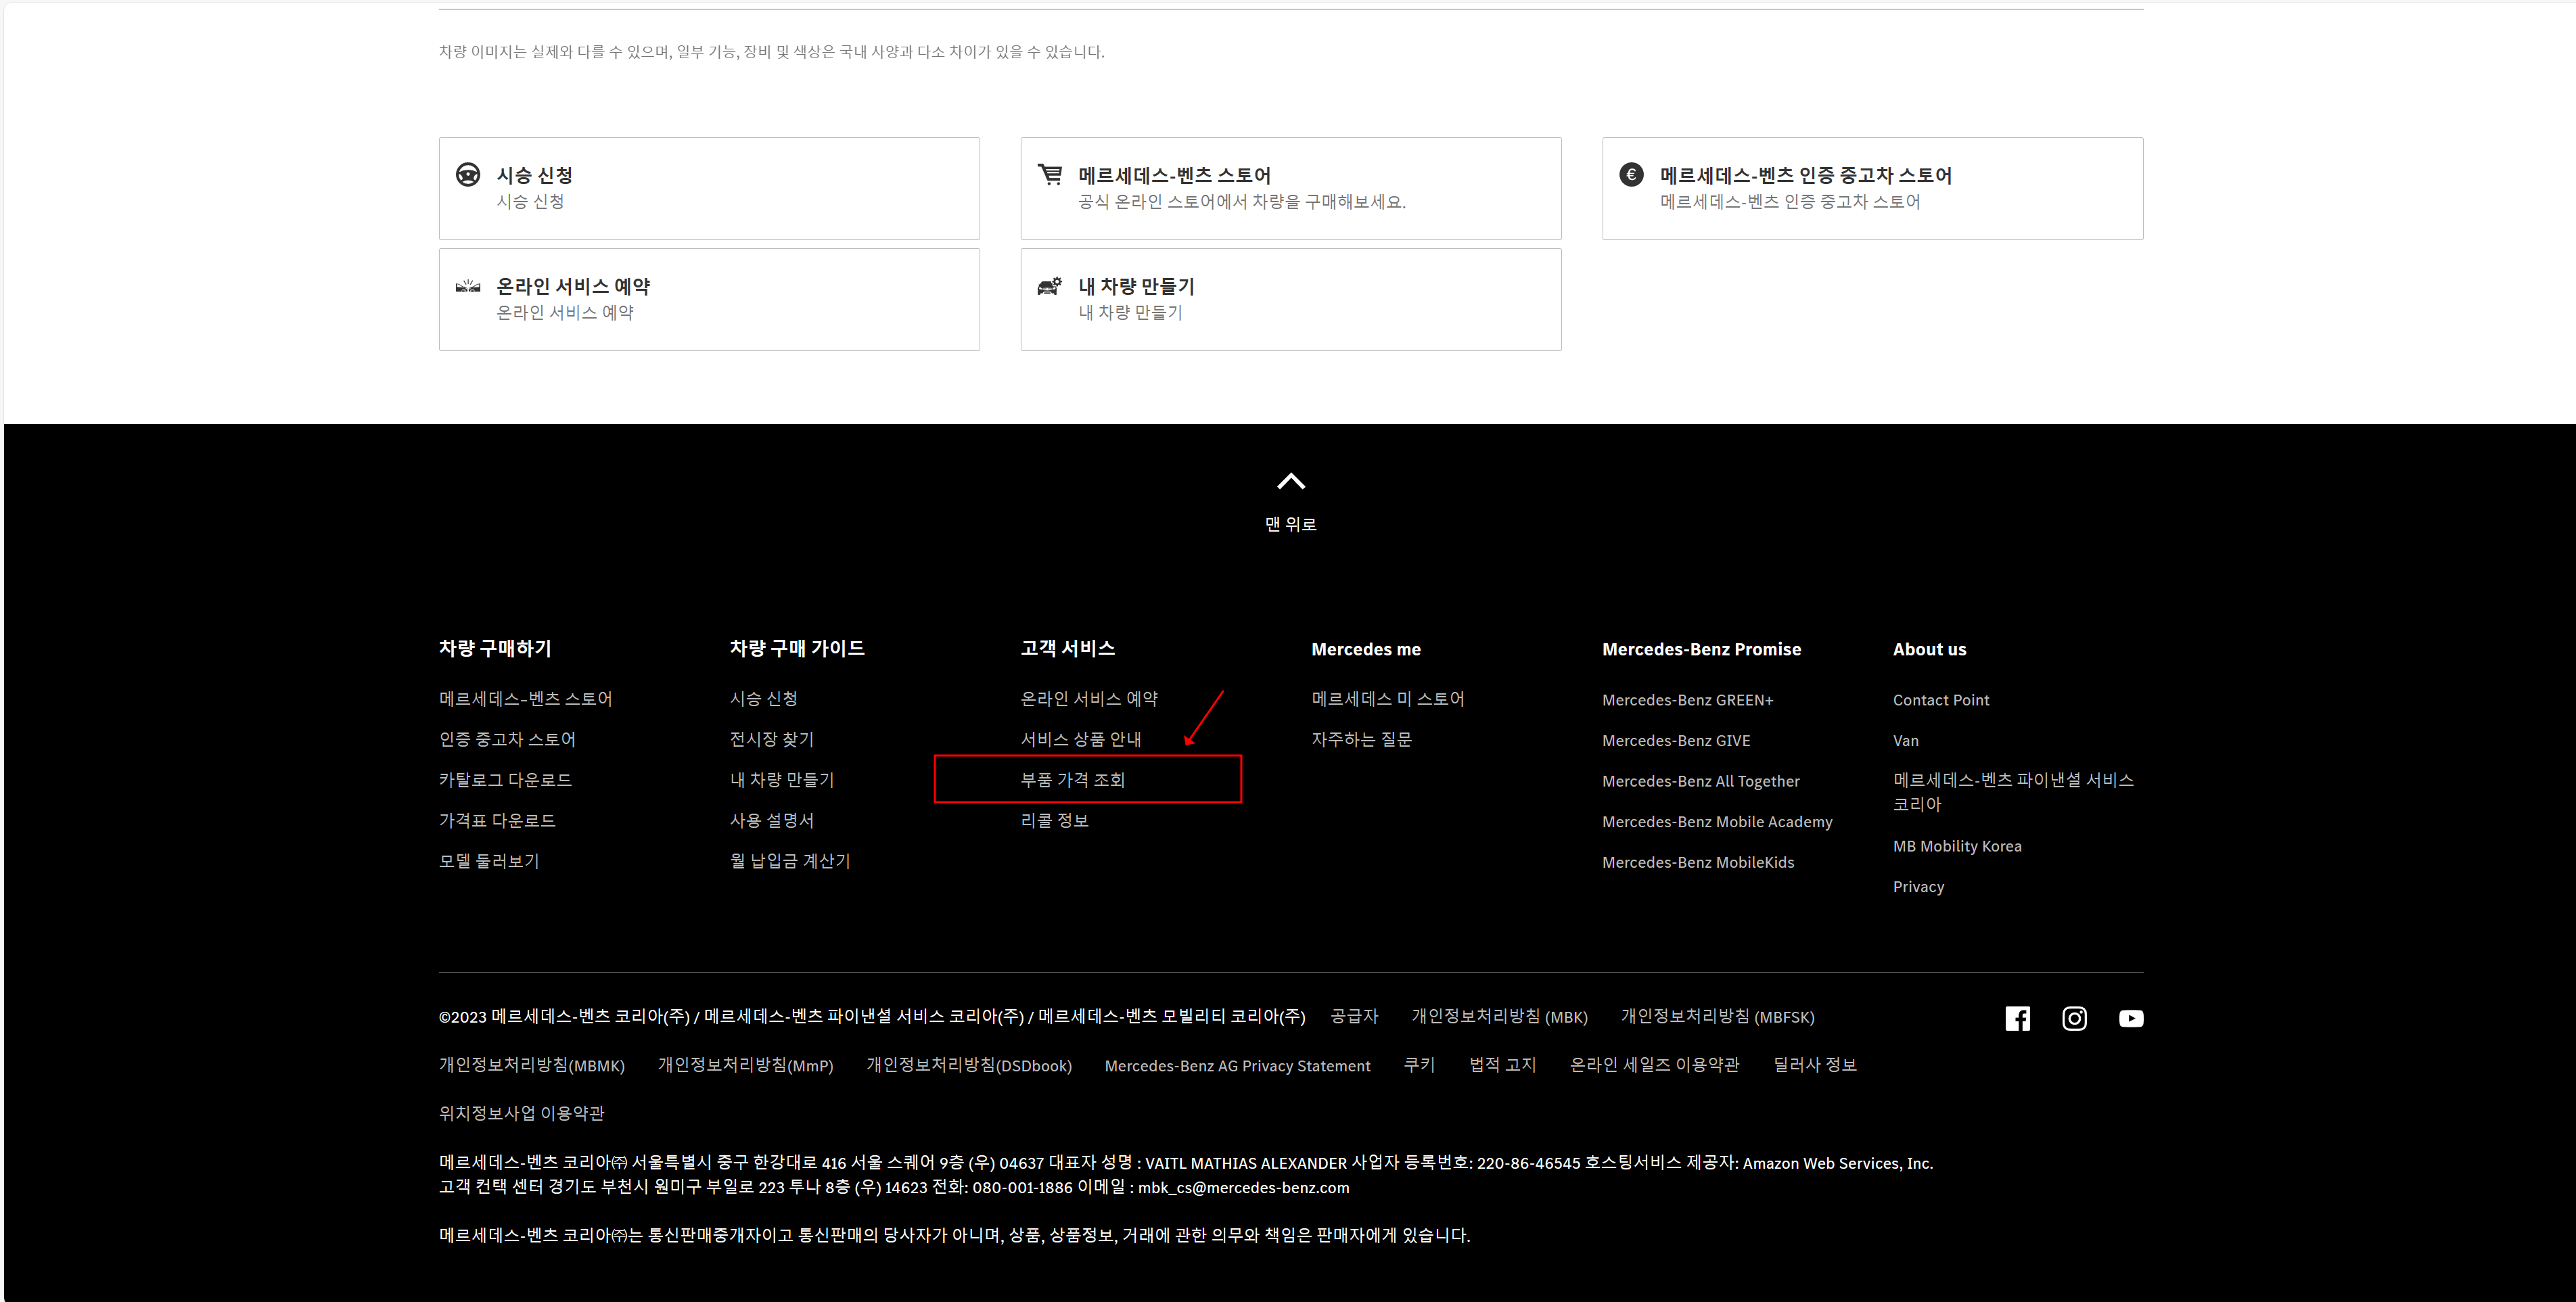Click the 맨 위로 up chevron
Image resolution: width=2576 pixels, height=1302 pixels.
1291,482
